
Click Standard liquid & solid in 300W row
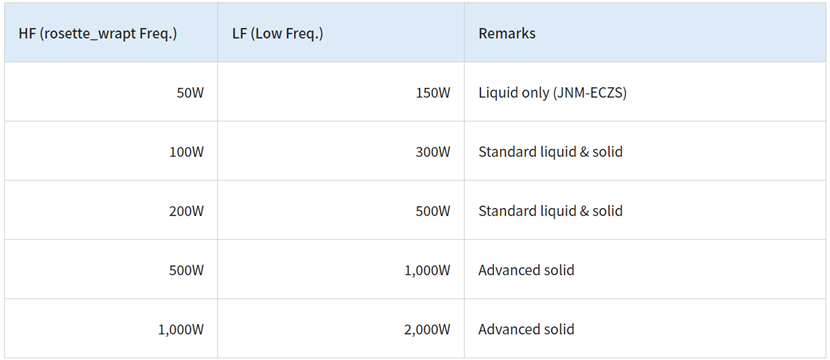point(551,152)
